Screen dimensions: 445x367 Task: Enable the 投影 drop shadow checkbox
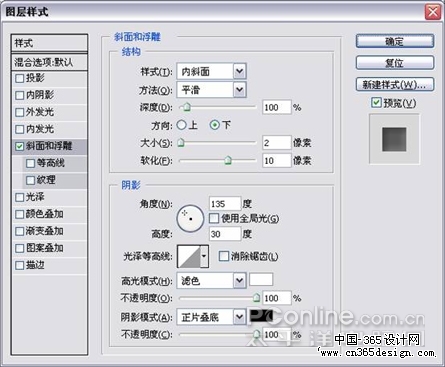(x=19, y=78)
